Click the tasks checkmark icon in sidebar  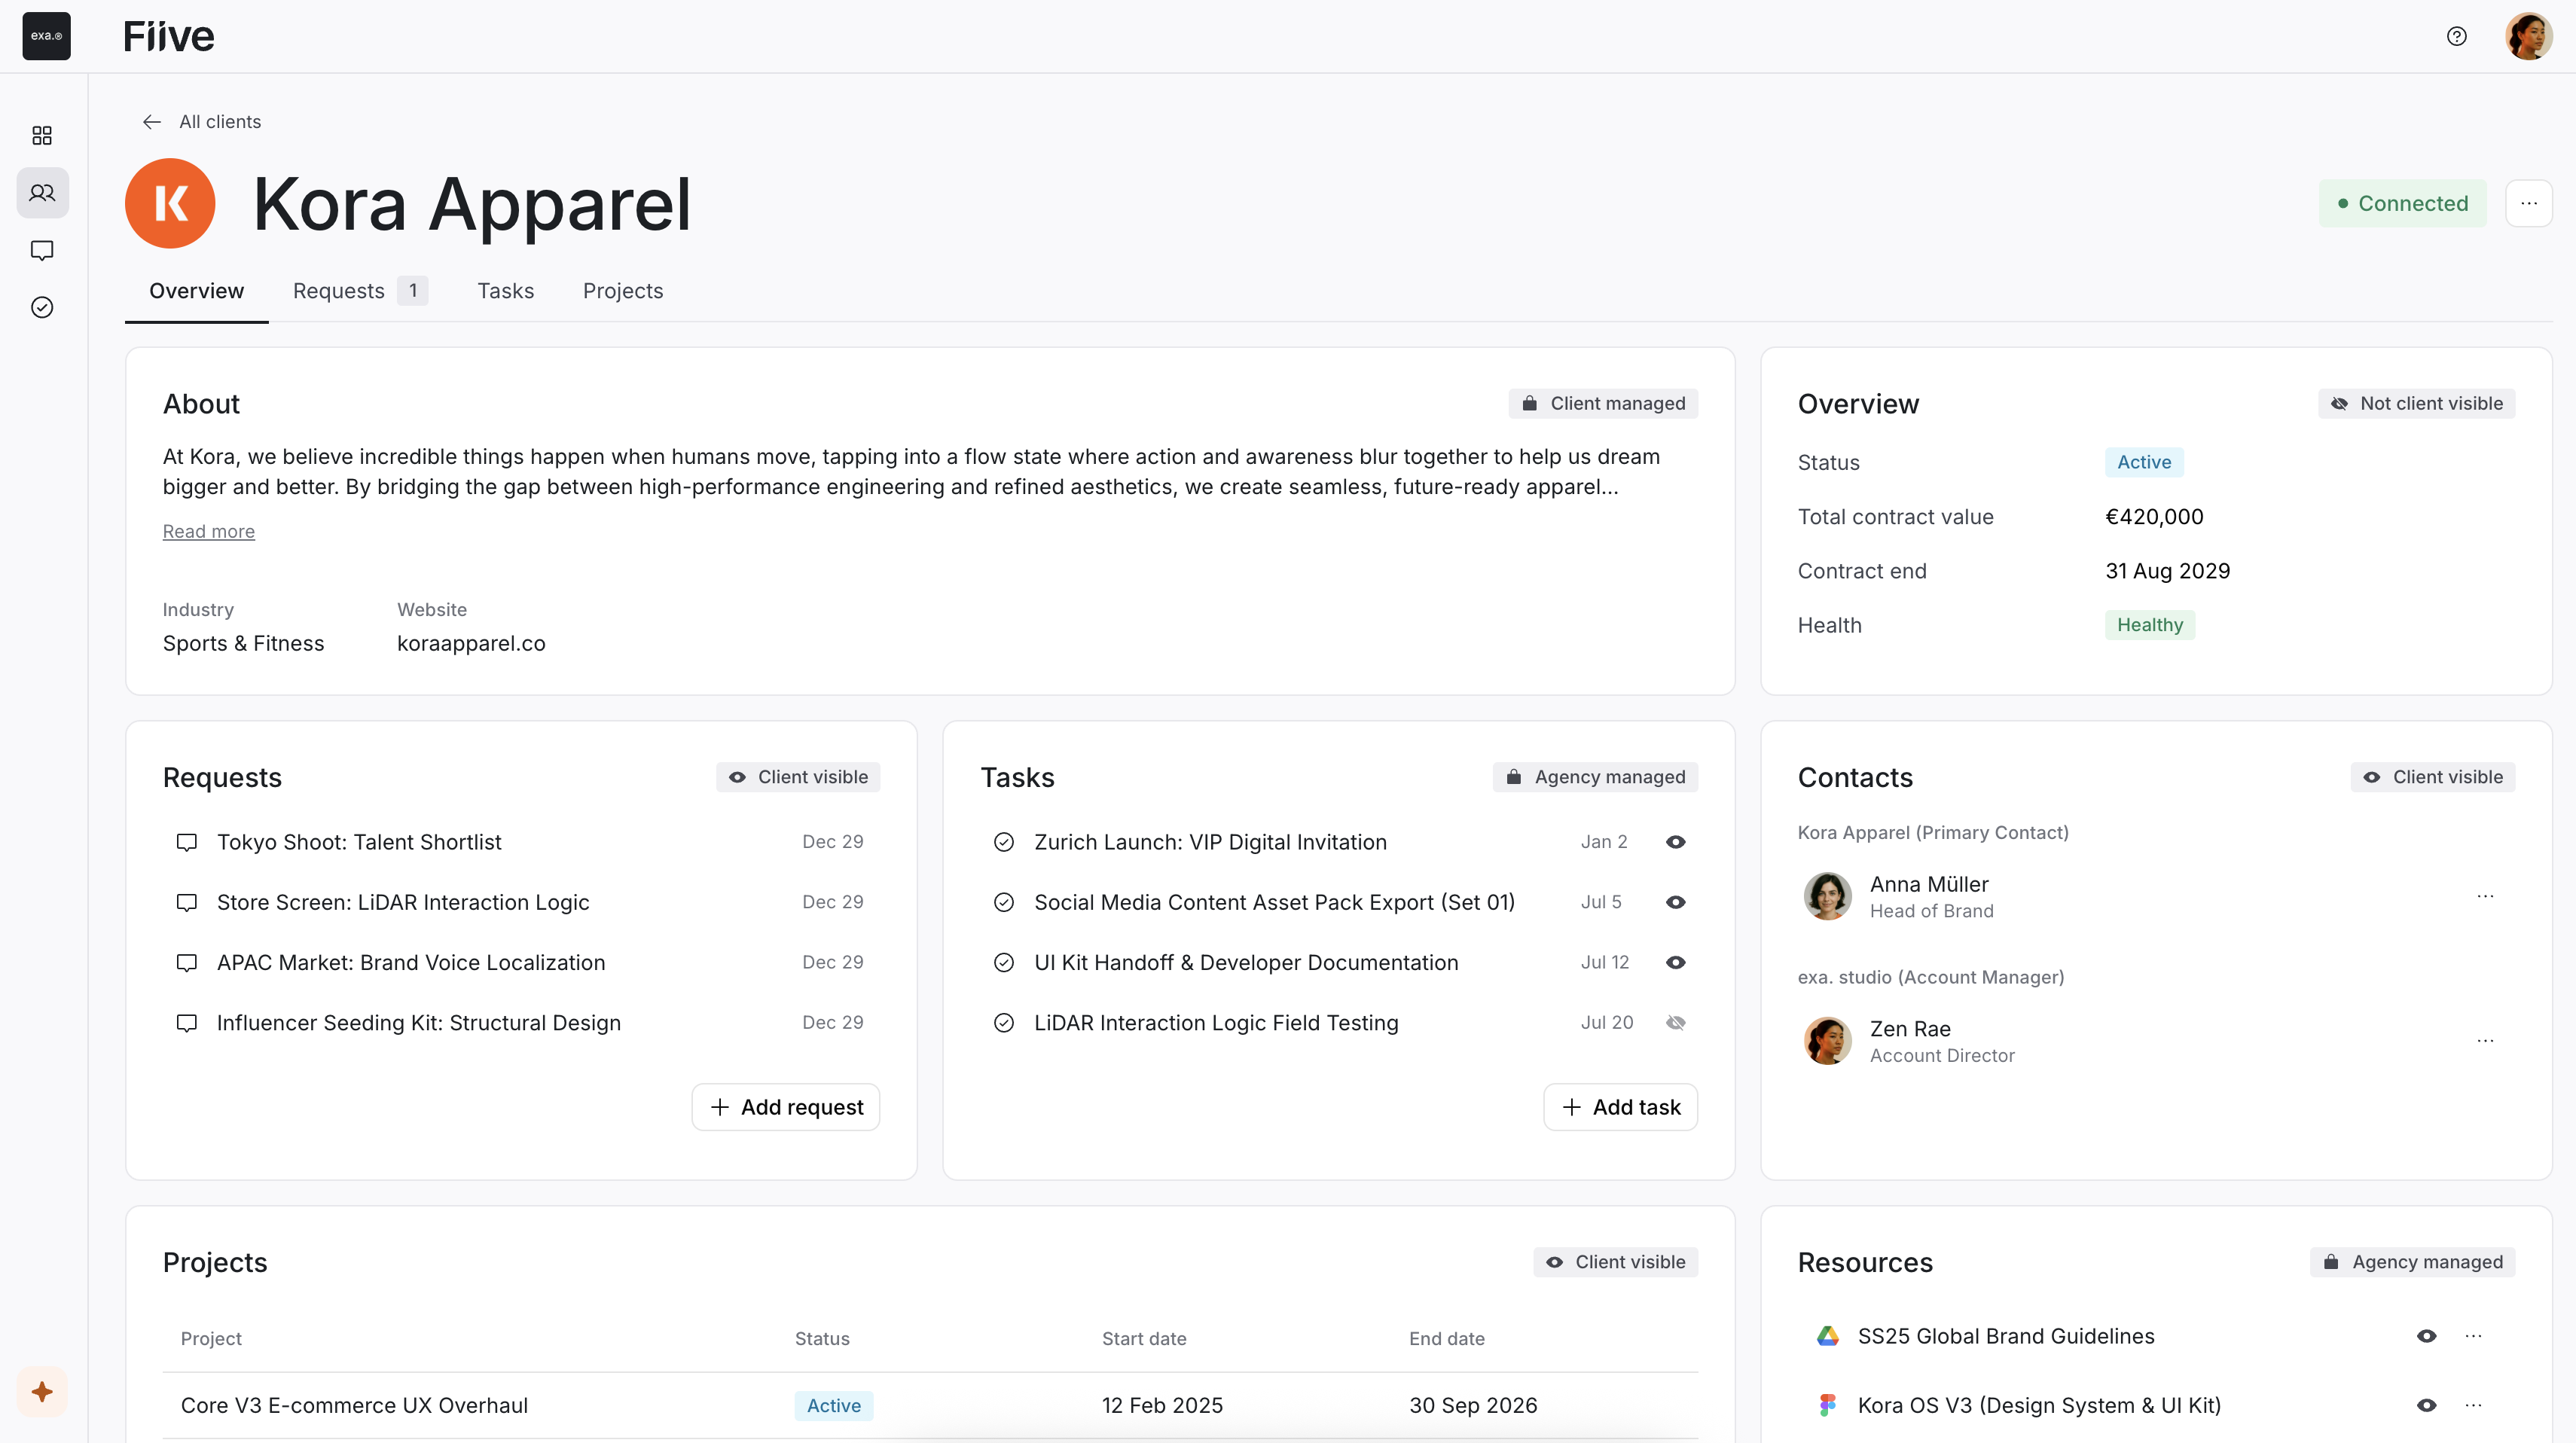point(42,307)
